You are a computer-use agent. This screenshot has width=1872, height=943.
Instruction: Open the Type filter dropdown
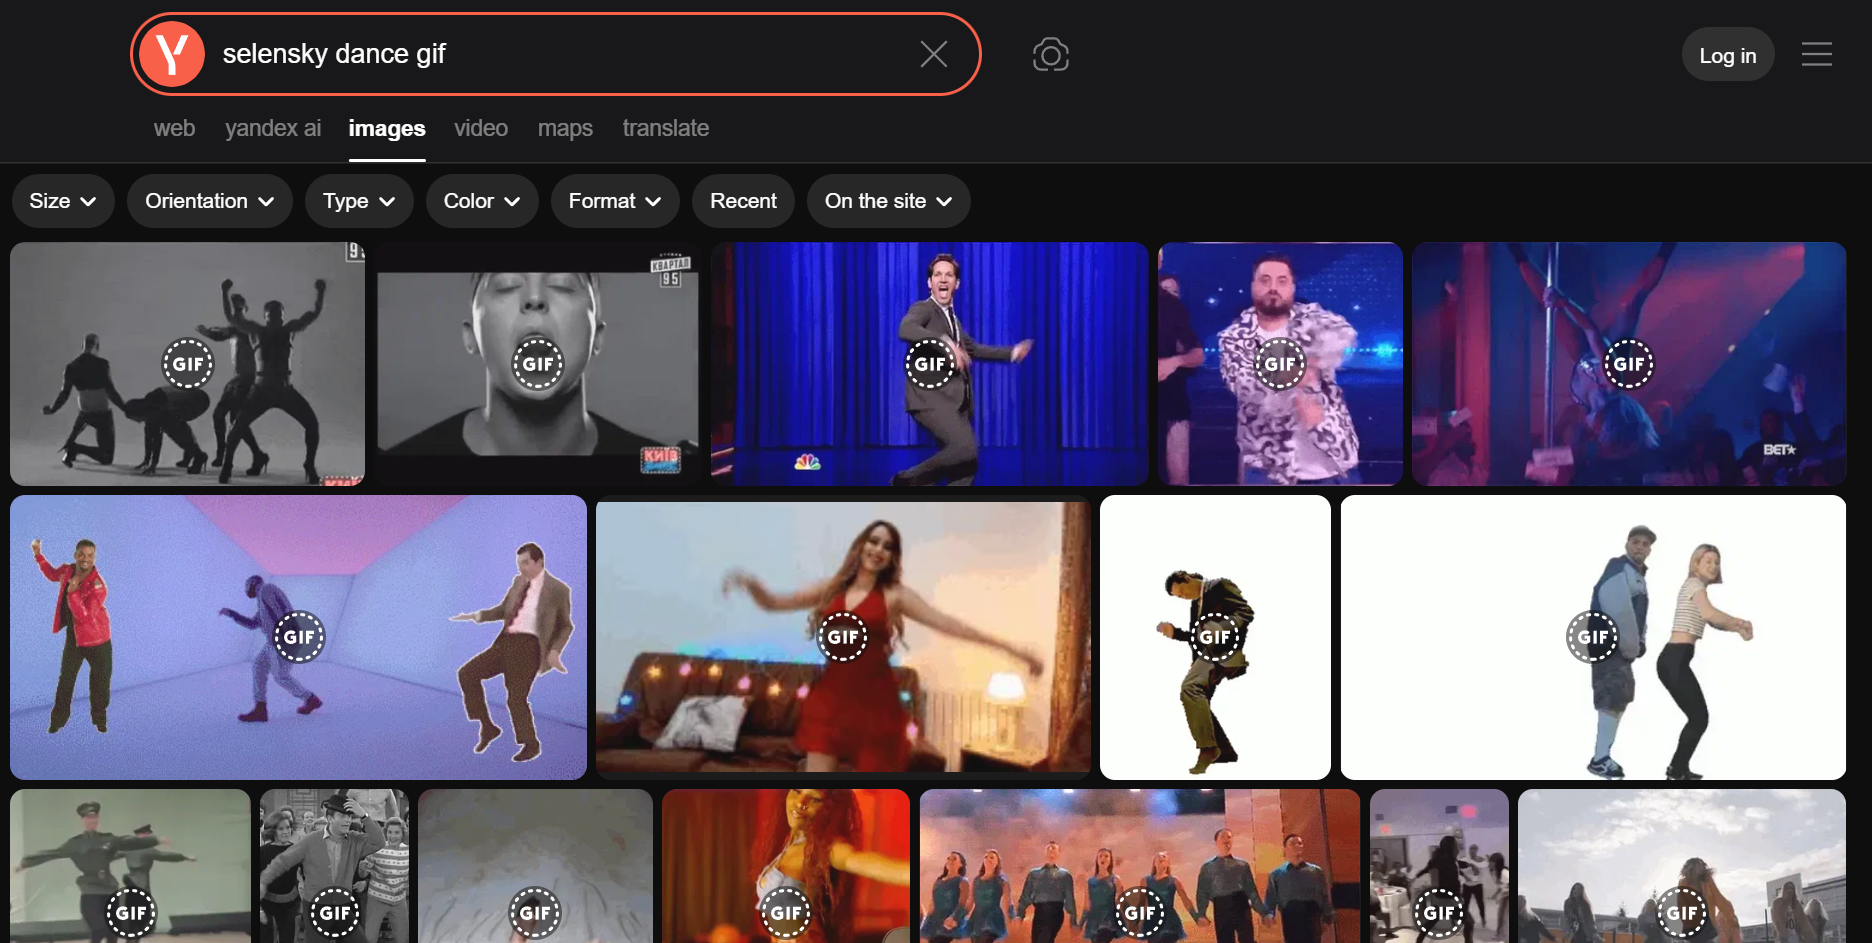(359, 201)
